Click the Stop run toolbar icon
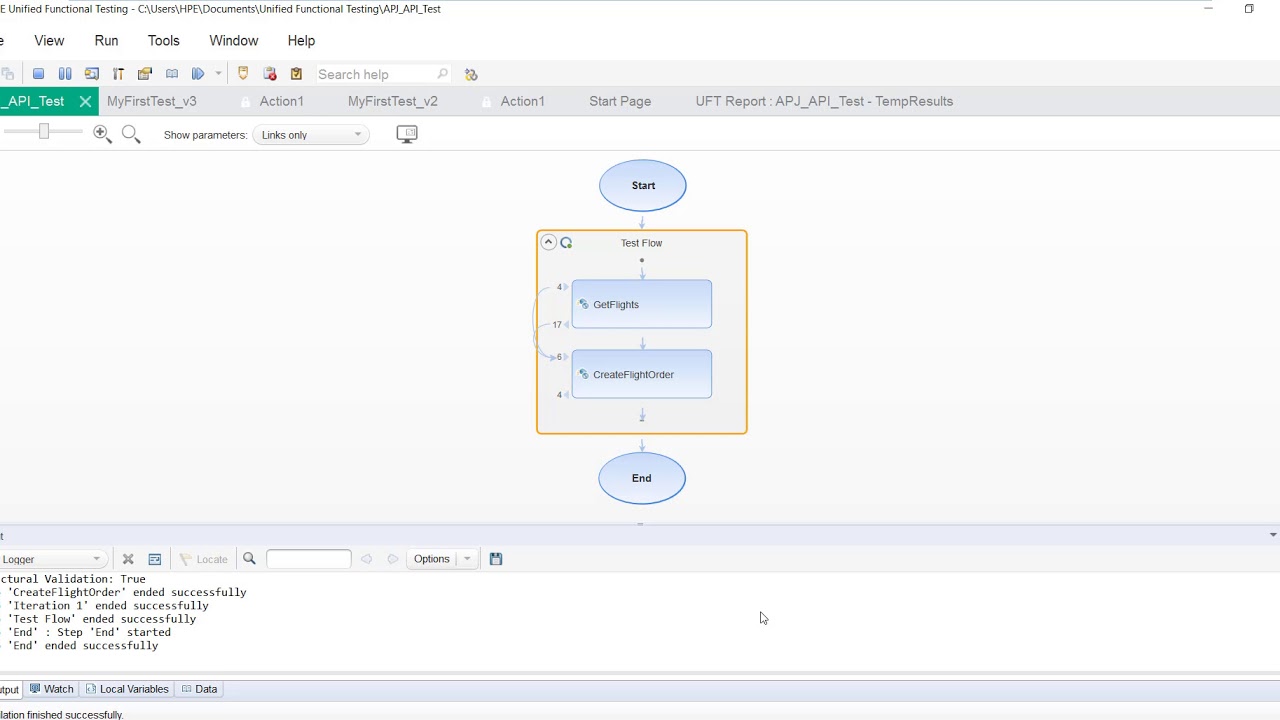The width and height of the screenshot is (1280, 720). (x=38, y=74)
